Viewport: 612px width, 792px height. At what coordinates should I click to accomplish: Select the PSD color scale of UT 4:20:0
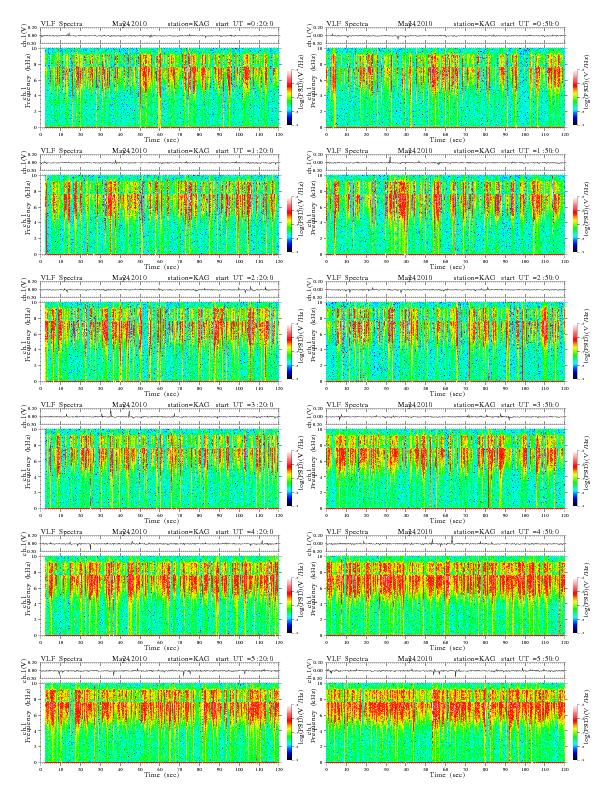click(x=289, y=605)
